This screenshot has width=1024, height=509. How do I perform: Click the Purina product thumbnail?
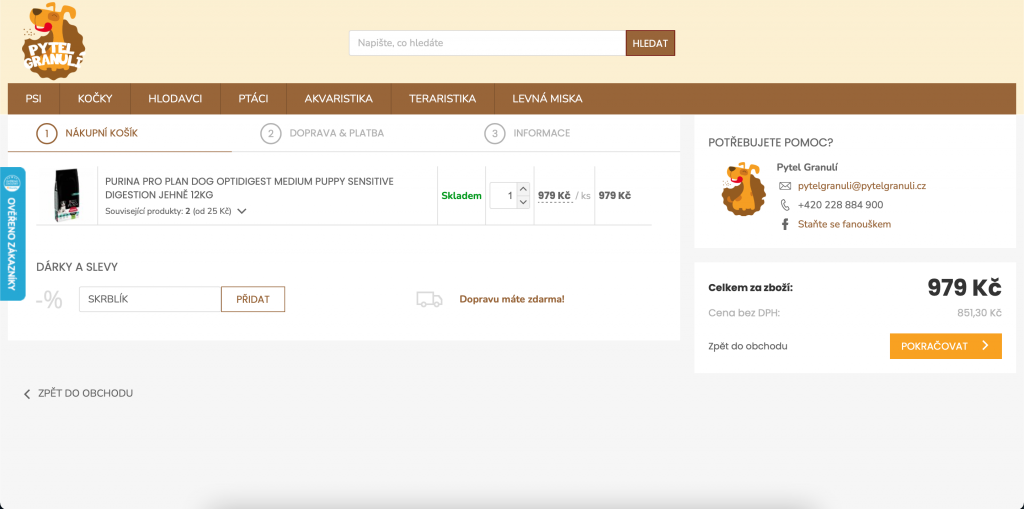67,194
